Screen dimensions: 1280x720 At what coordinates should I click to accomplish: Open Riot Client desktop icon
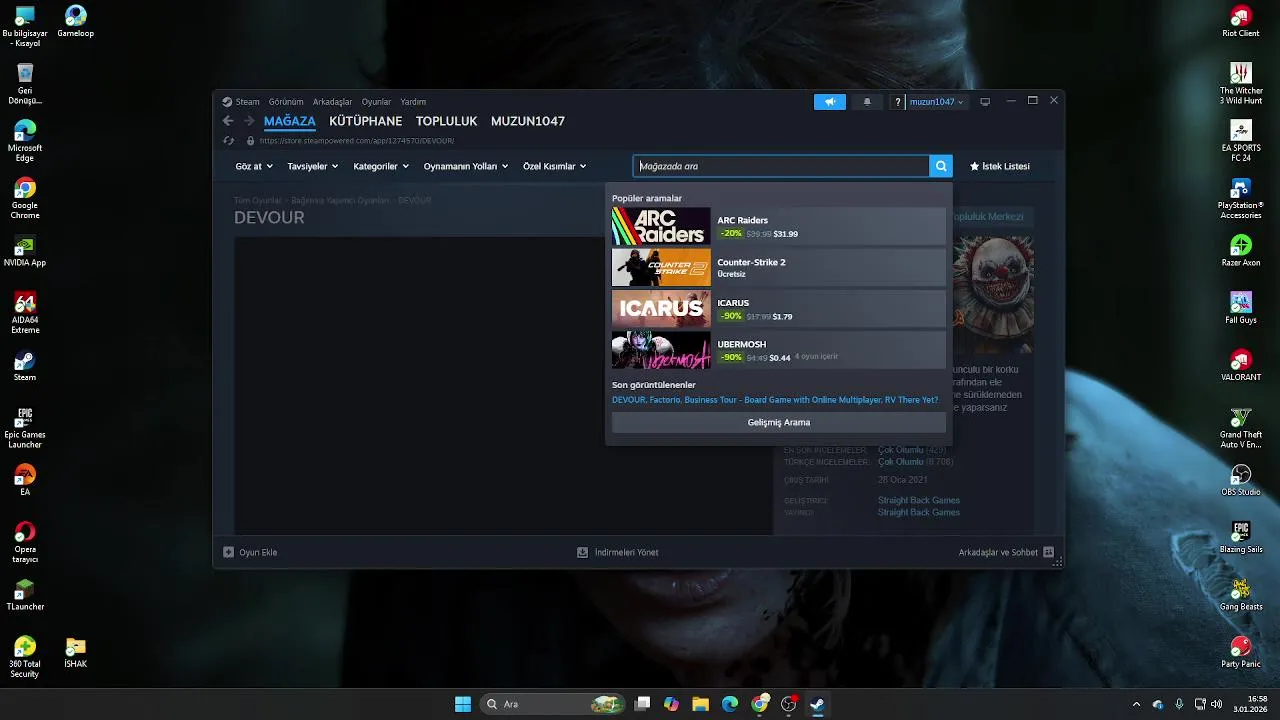[1241, 21]
